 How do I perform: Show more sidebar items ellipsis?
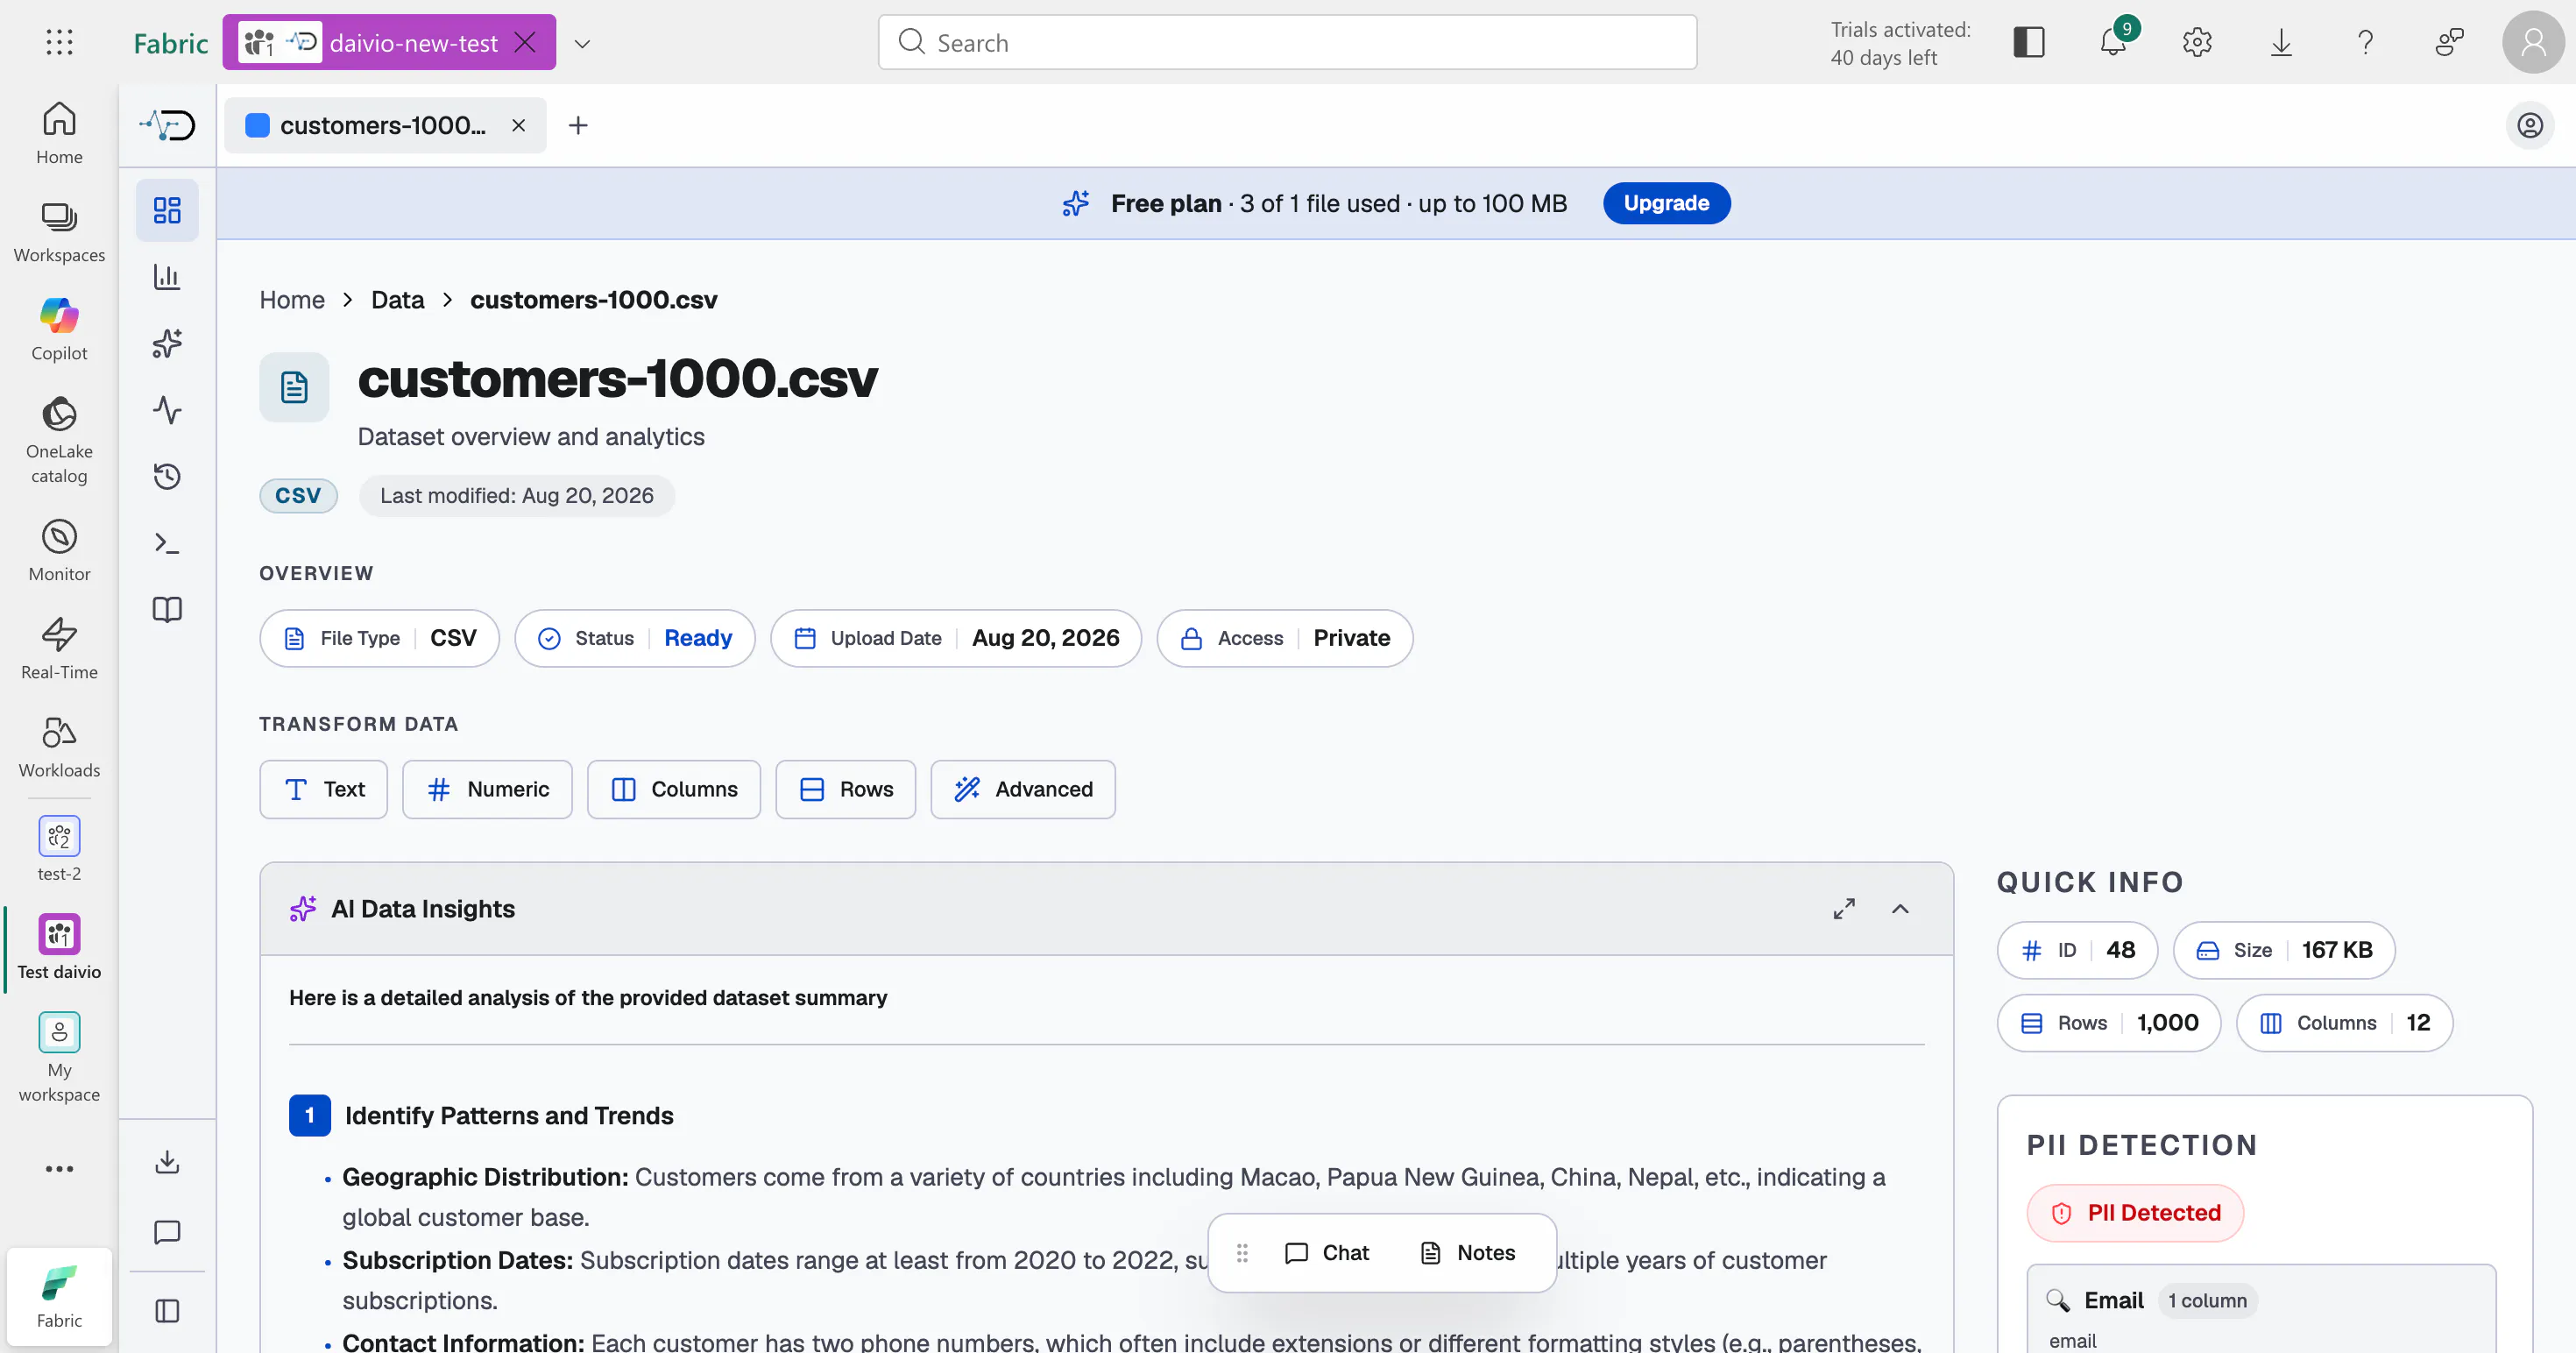(x=59, y=1168)
